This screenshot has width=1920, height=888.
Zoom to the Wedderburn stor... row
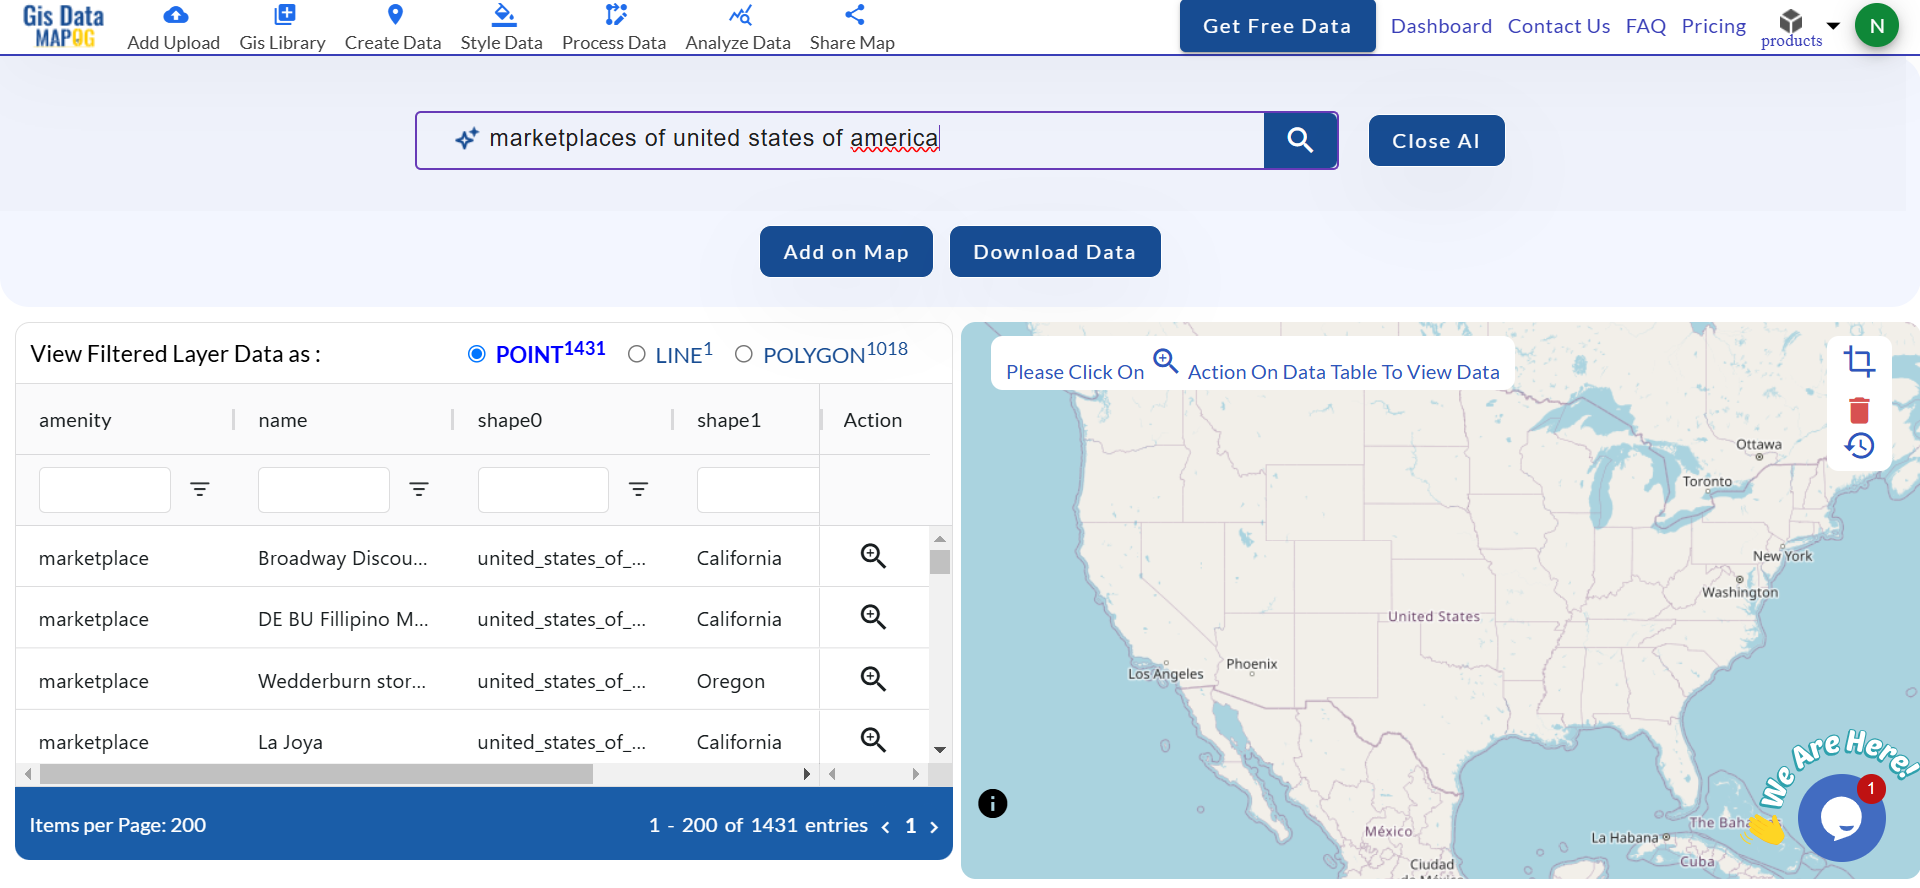coord(874,679)
